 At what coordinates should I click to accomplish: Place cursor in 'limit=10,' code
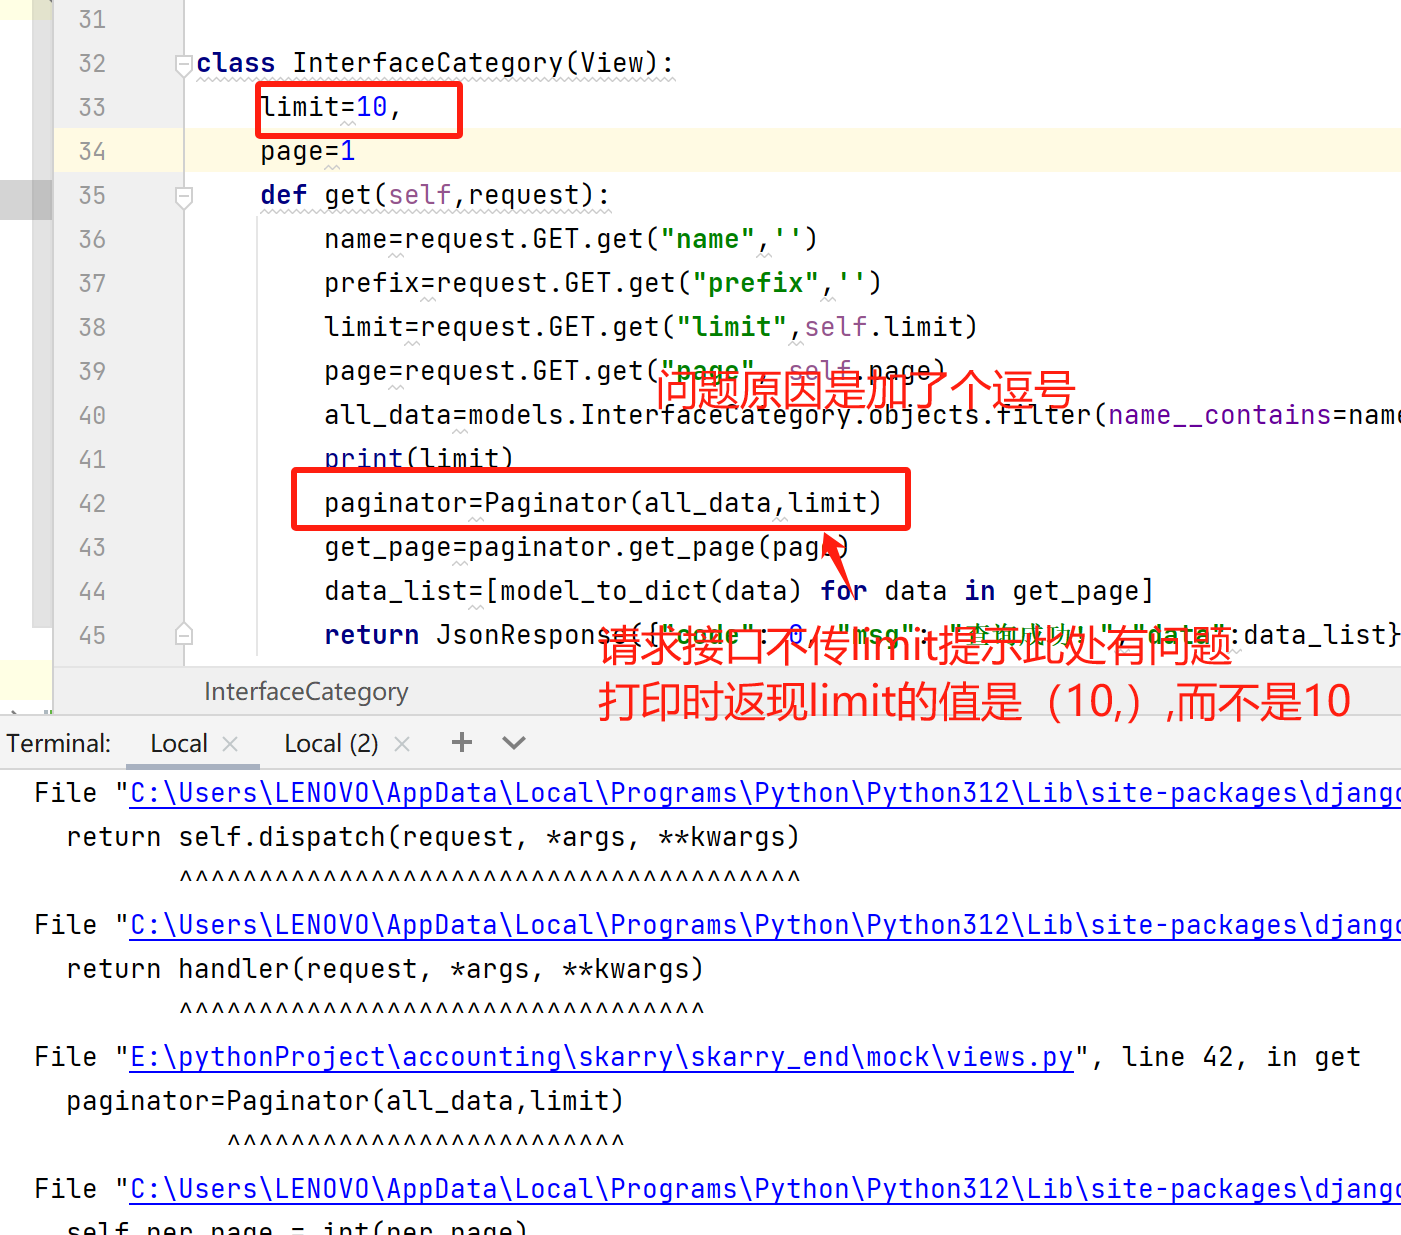click(331, 107)
